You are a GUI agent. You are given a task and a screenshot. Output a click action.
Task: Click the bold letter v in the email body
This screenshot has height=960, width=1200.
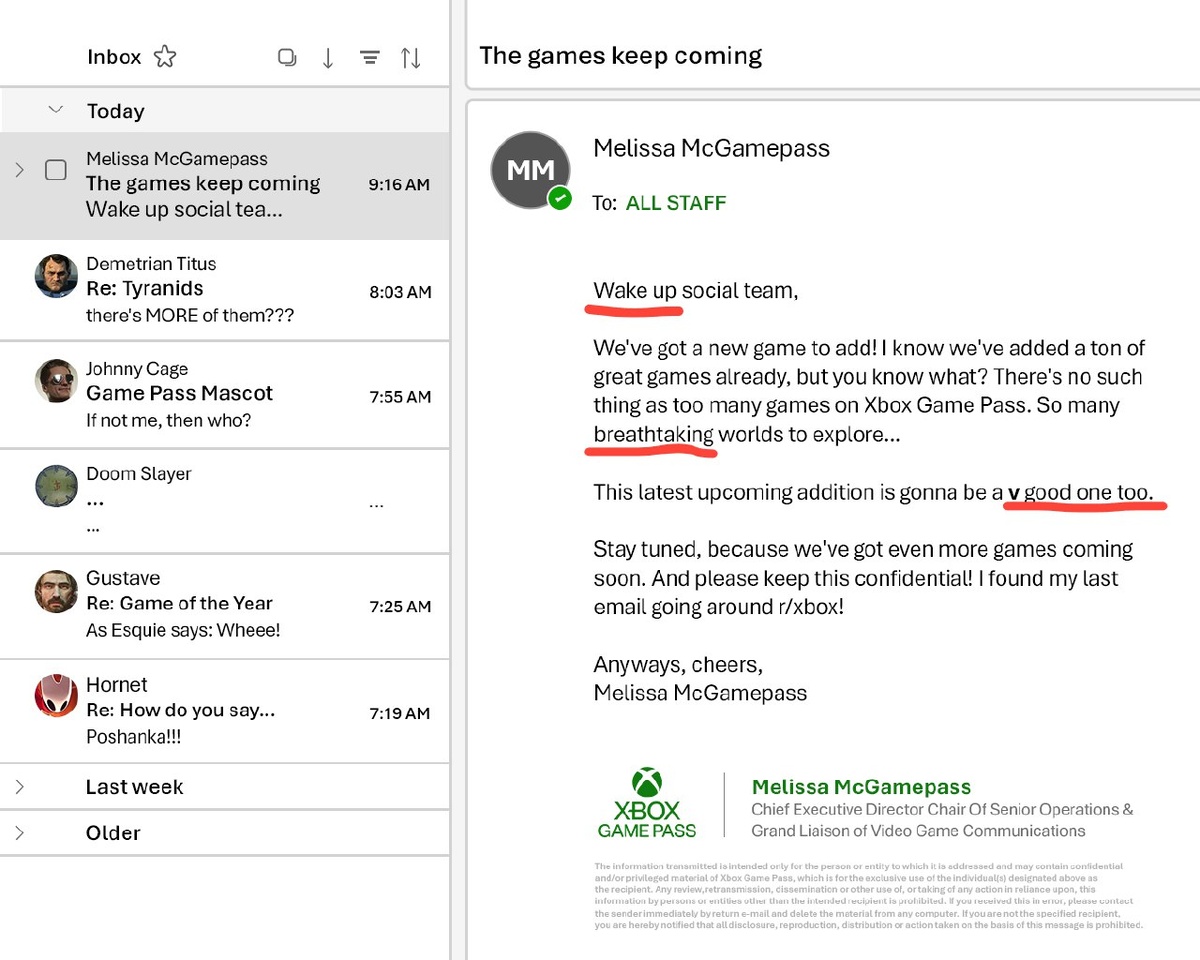point(1014,493)
